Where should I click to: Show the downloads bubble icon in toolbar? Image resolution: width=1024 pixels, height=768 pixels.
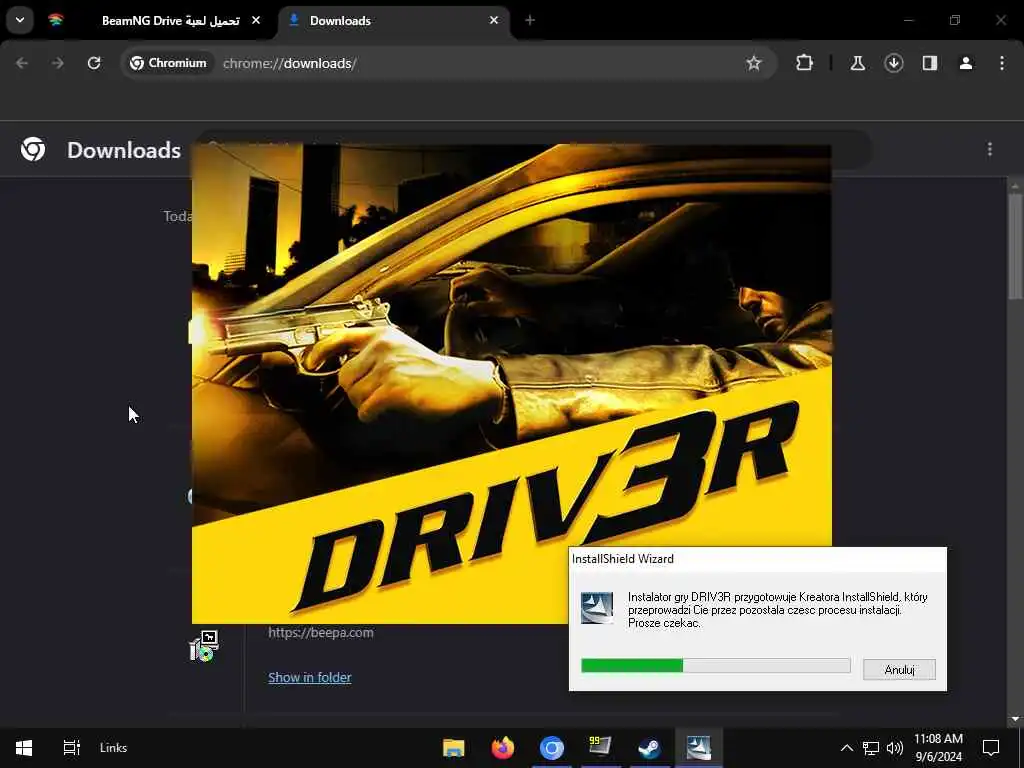893,63
